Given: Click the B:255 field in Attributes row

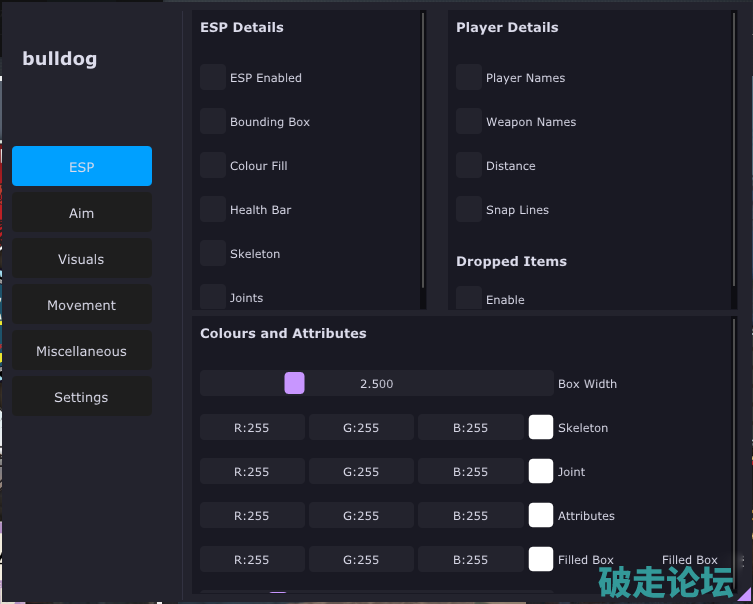Looking at the screenshot, I should 471,516.
